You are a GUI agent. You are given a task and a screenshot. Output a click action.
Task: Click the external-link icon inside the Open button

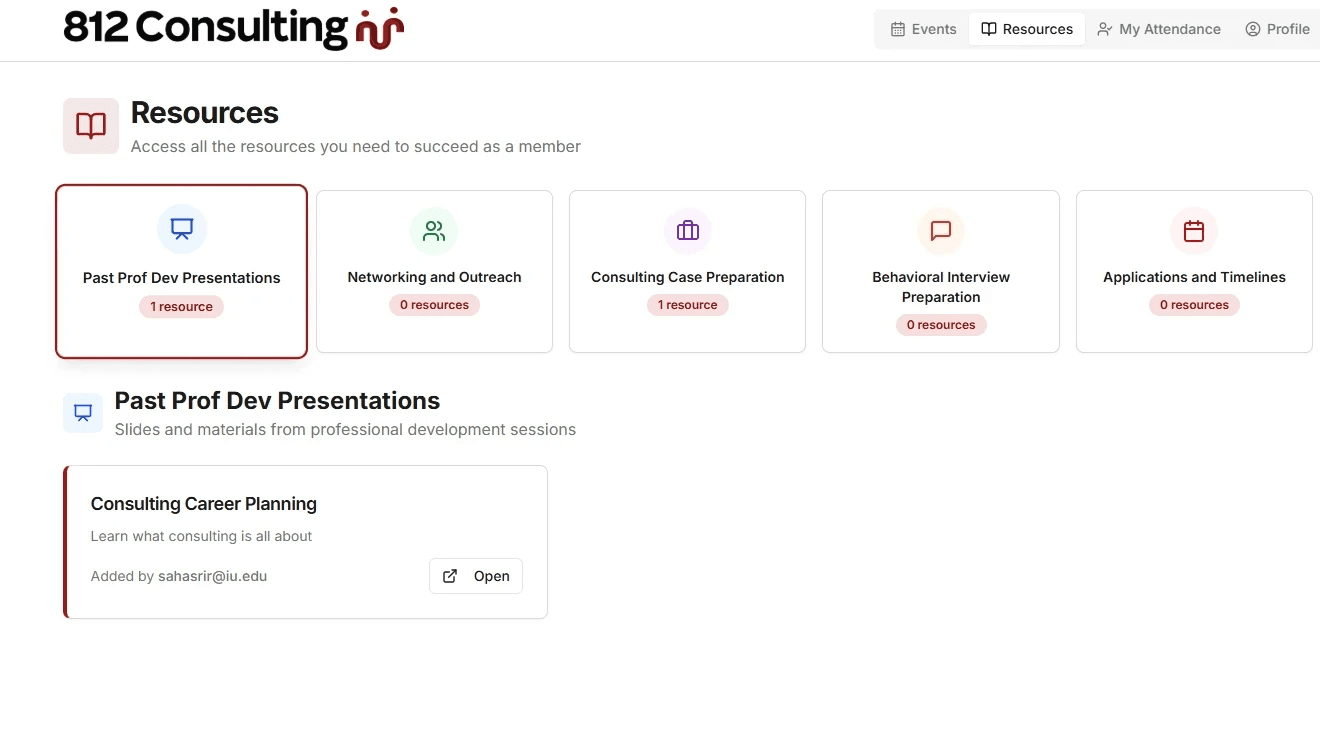pyautogui.click(x=450, y=576)
